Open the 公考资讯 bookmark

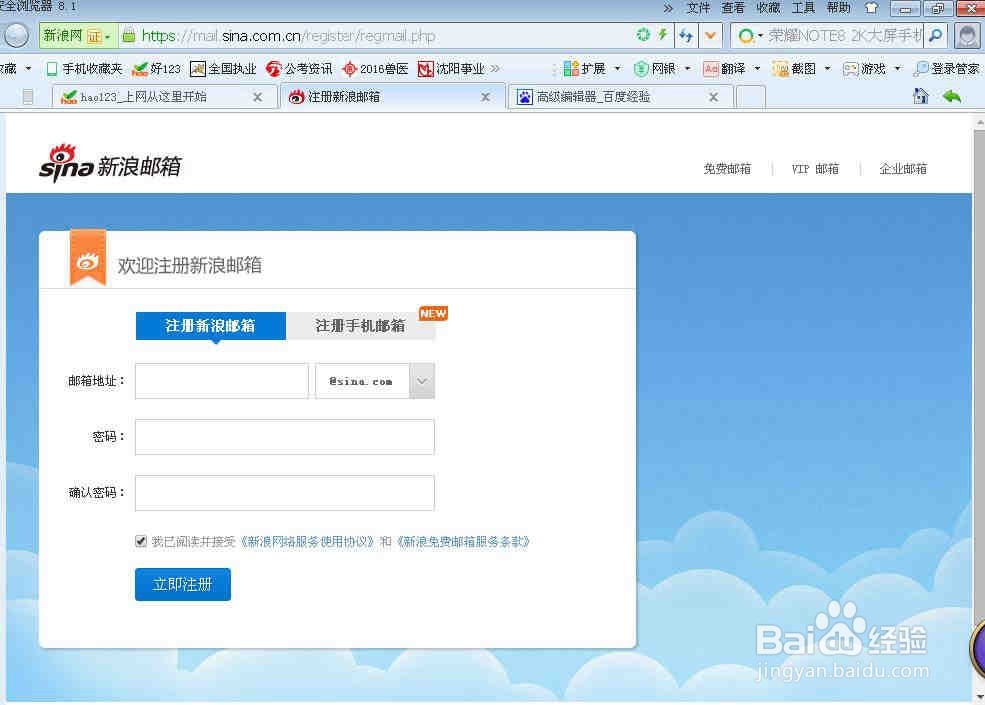pyautogui.click(x=299, y=68)
